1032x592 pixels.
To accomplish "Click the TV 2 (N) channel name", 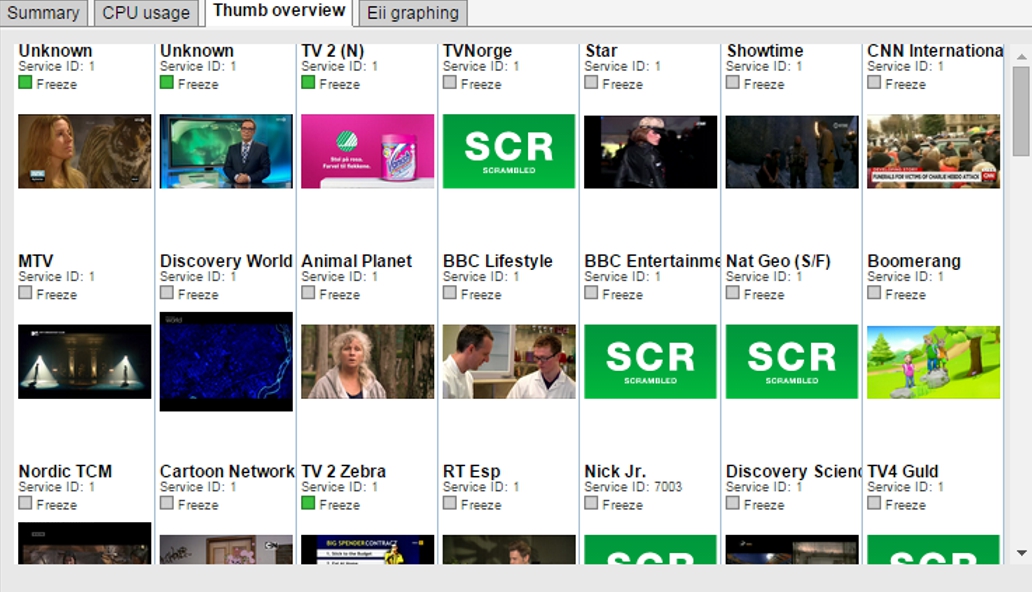I will coord(332,51).
